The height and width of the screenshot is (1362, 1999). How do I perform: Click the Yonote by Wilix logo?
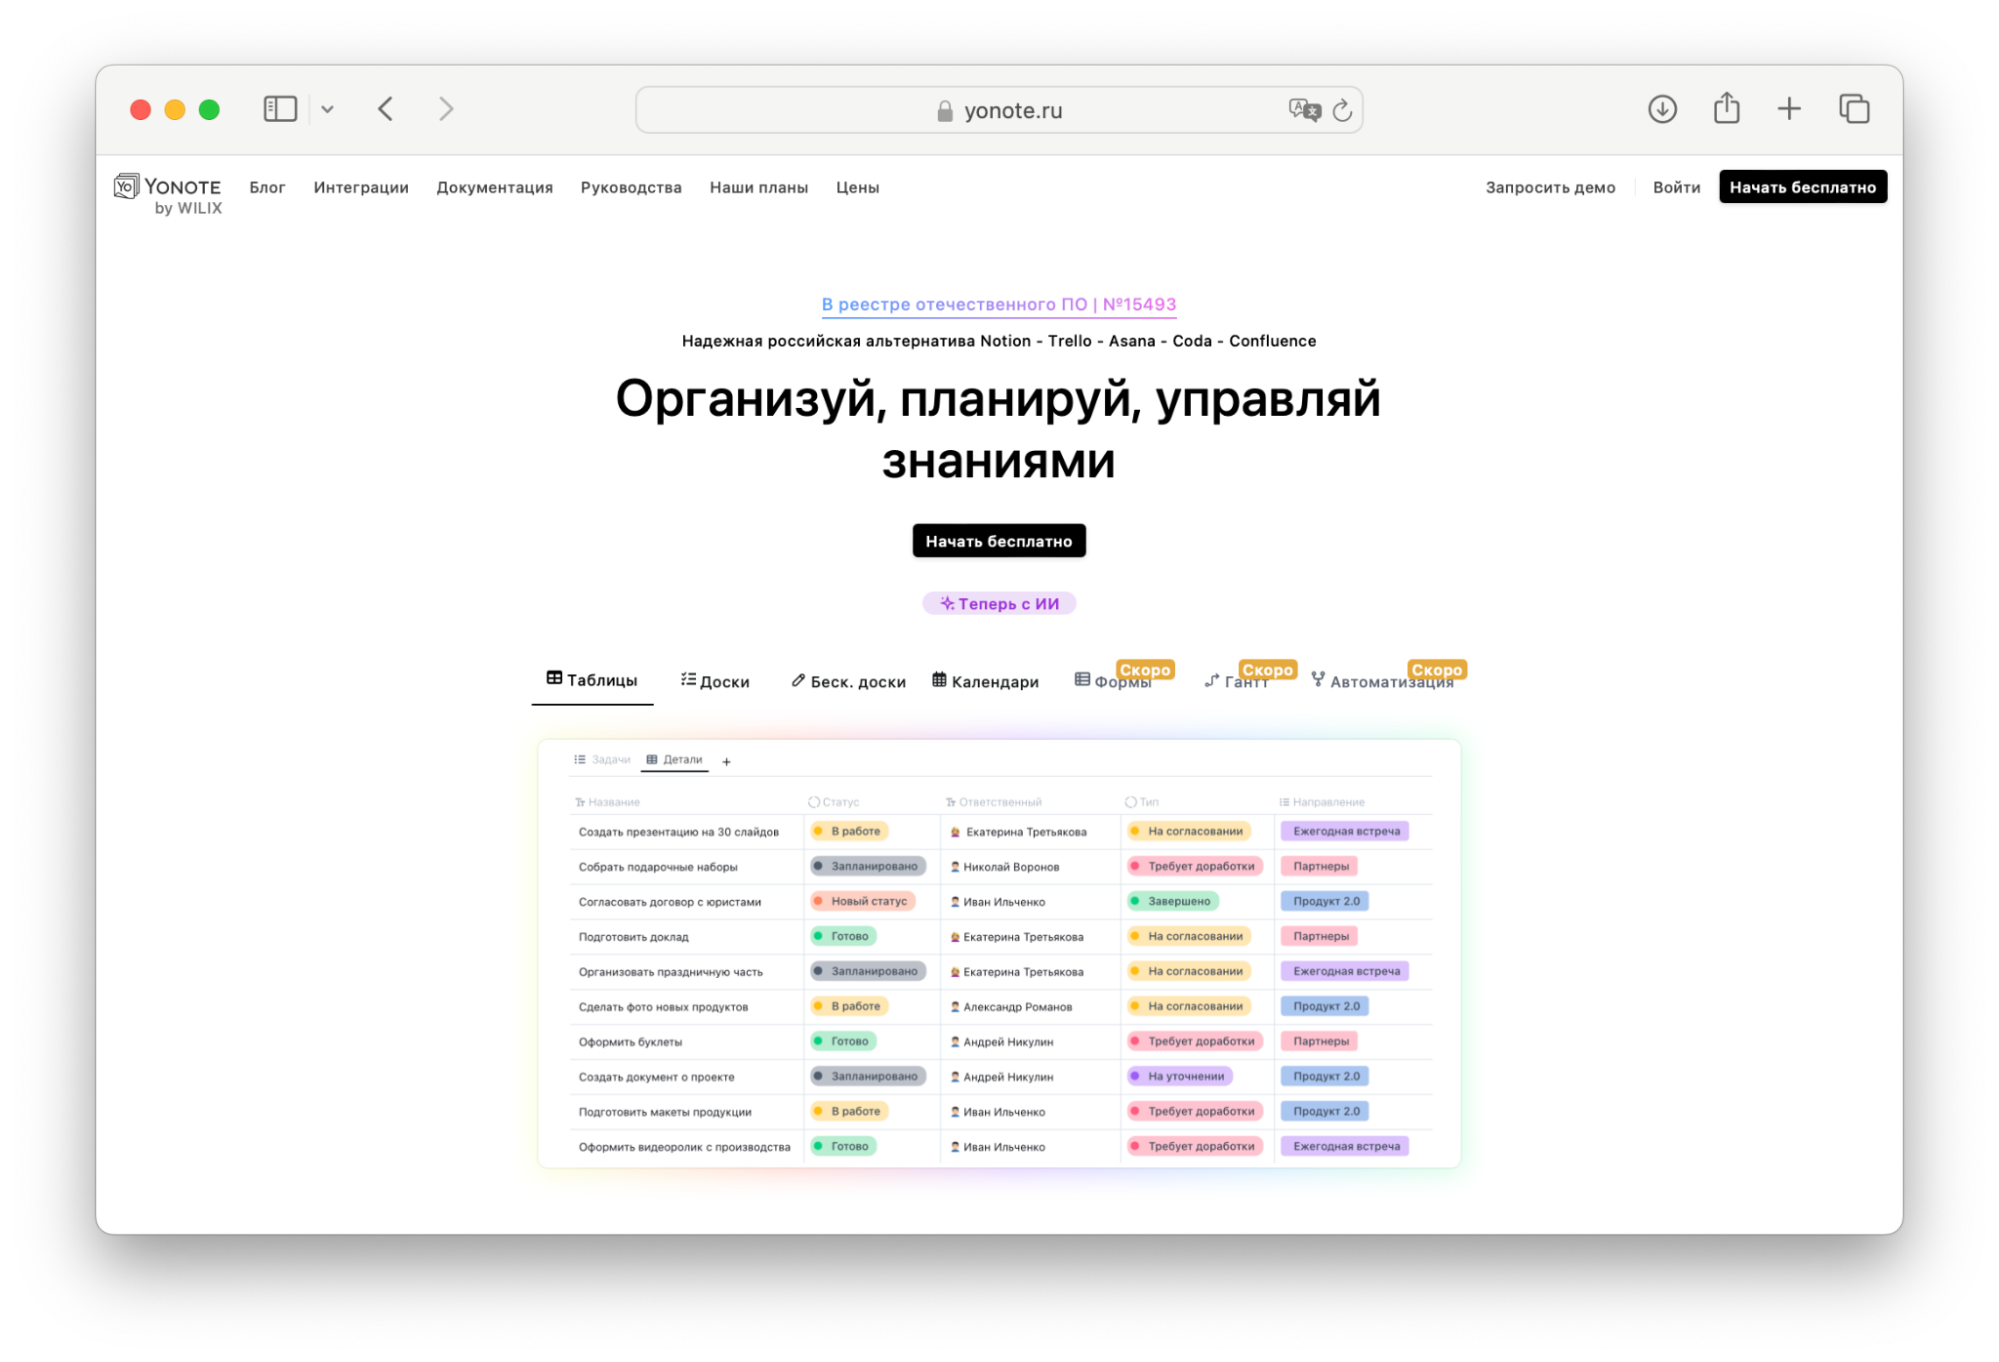[x=168, y=194]
